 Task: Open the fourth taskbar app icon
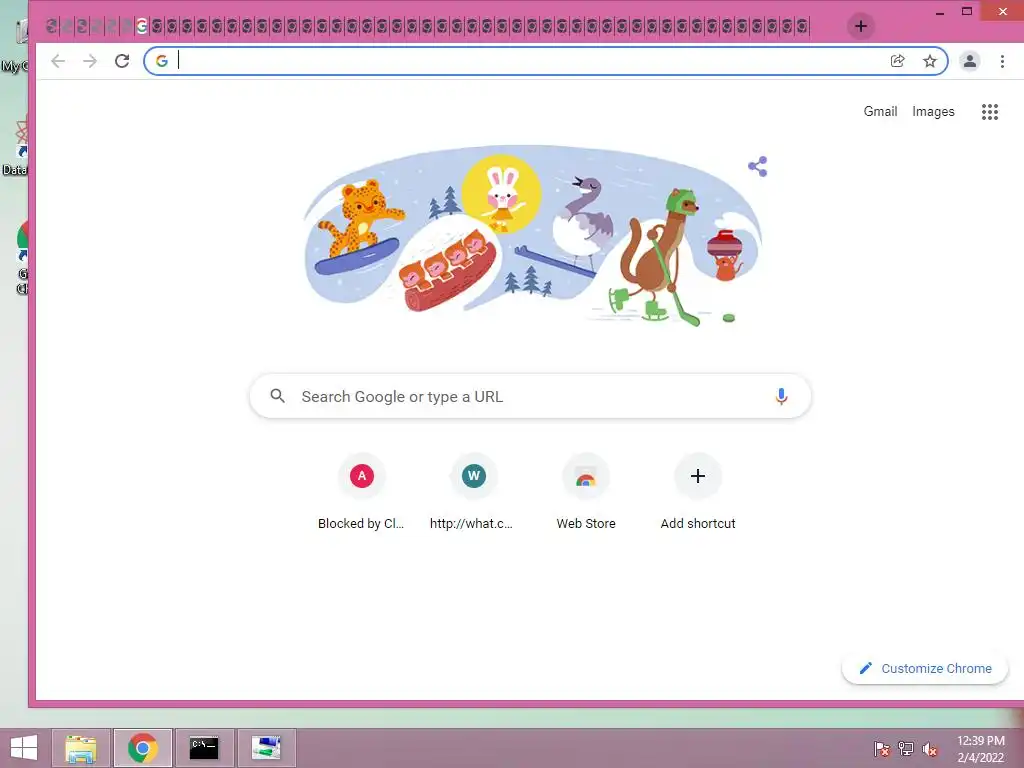(x=266, y=748)
